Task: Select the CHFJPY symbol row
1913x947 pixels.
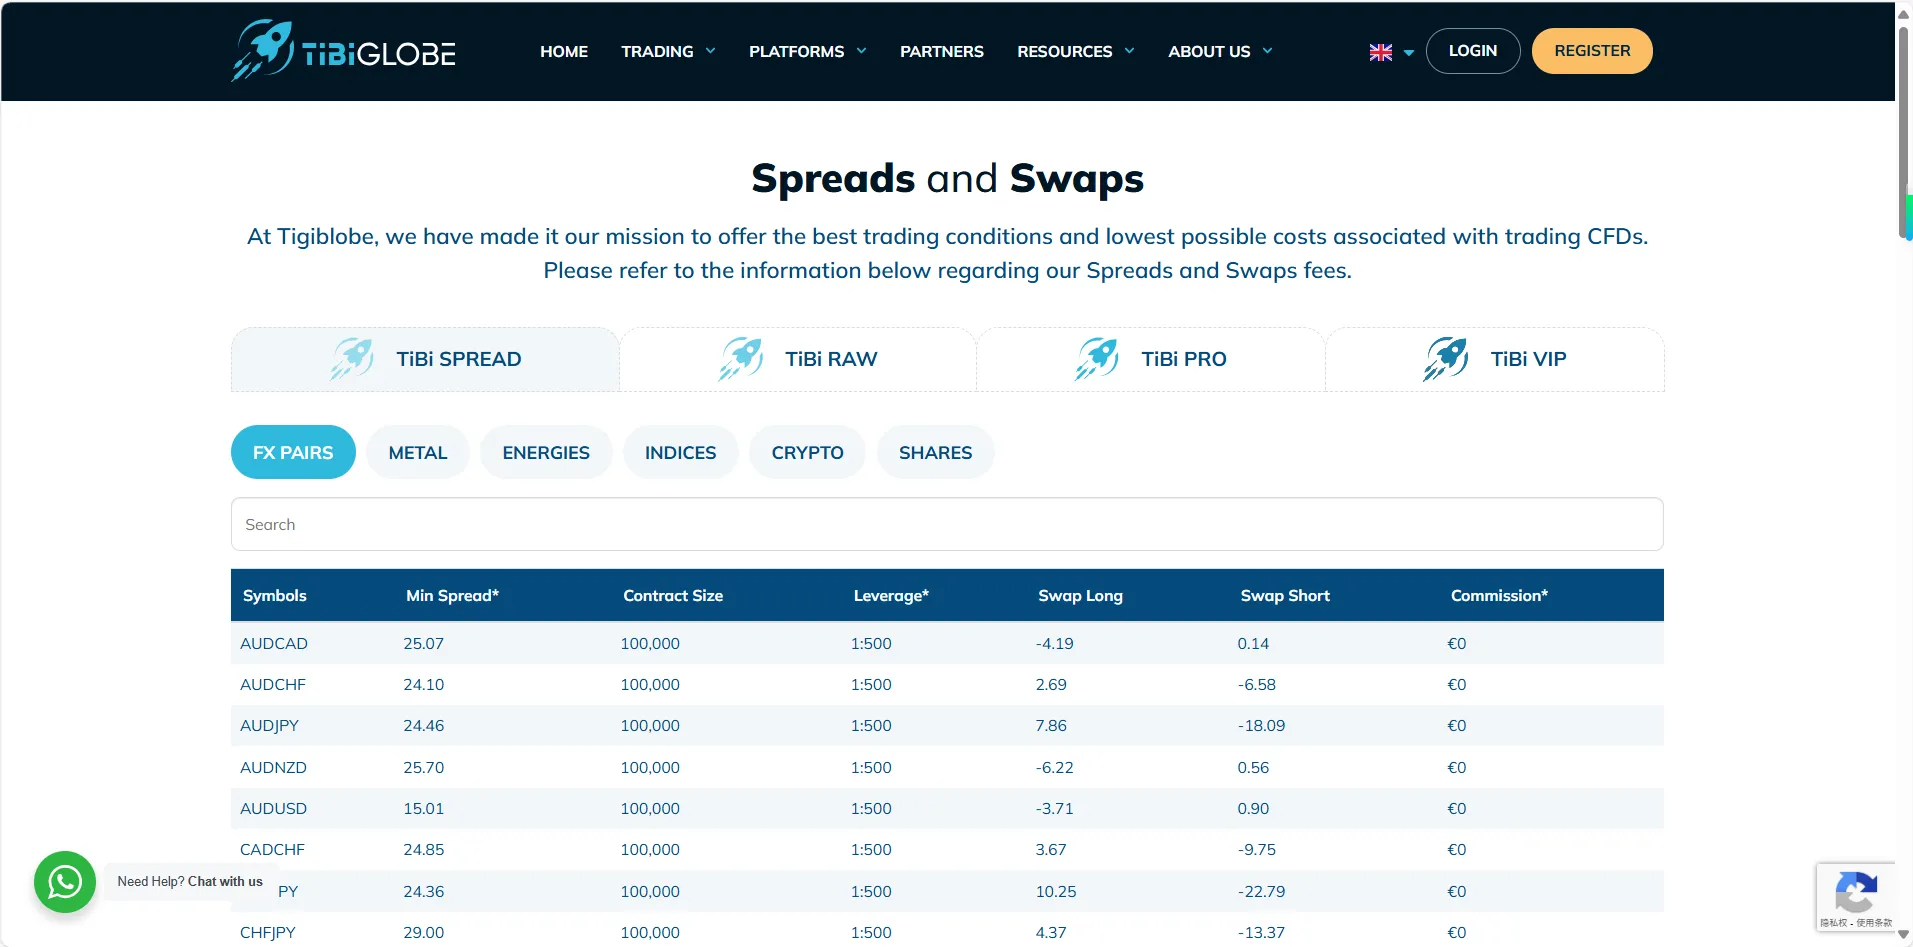Action: (947, 932)
